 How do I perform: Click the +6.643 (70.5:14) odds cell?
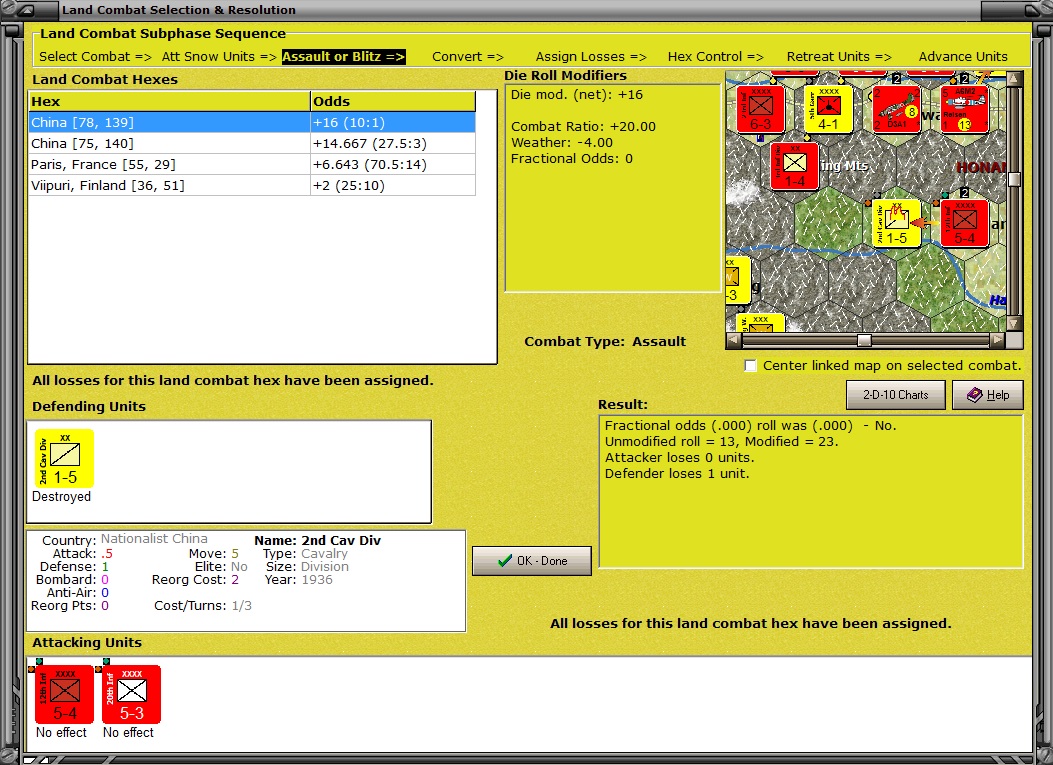click(393, 165)
